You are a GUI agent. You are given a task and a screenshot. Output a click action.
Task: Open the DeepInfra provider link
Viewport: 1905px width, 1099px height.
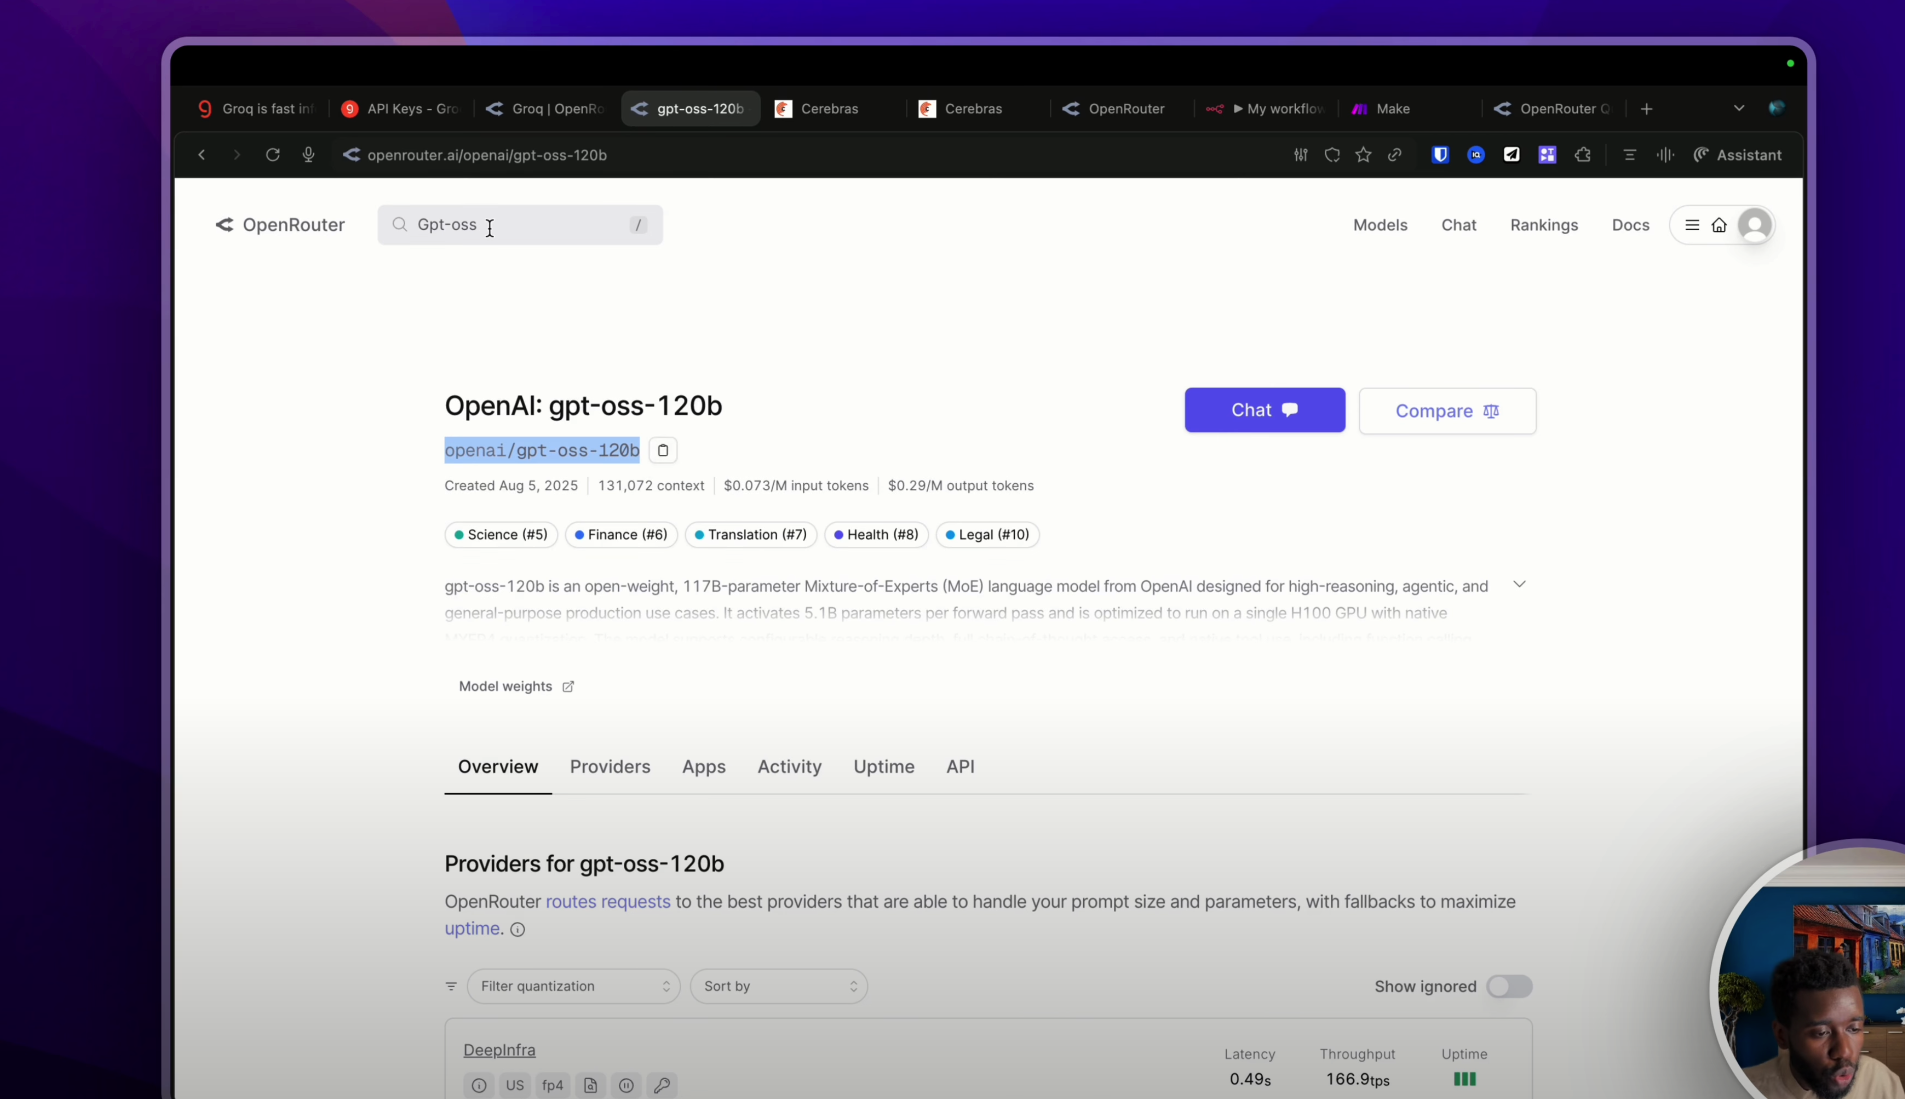coord(499,1050)
